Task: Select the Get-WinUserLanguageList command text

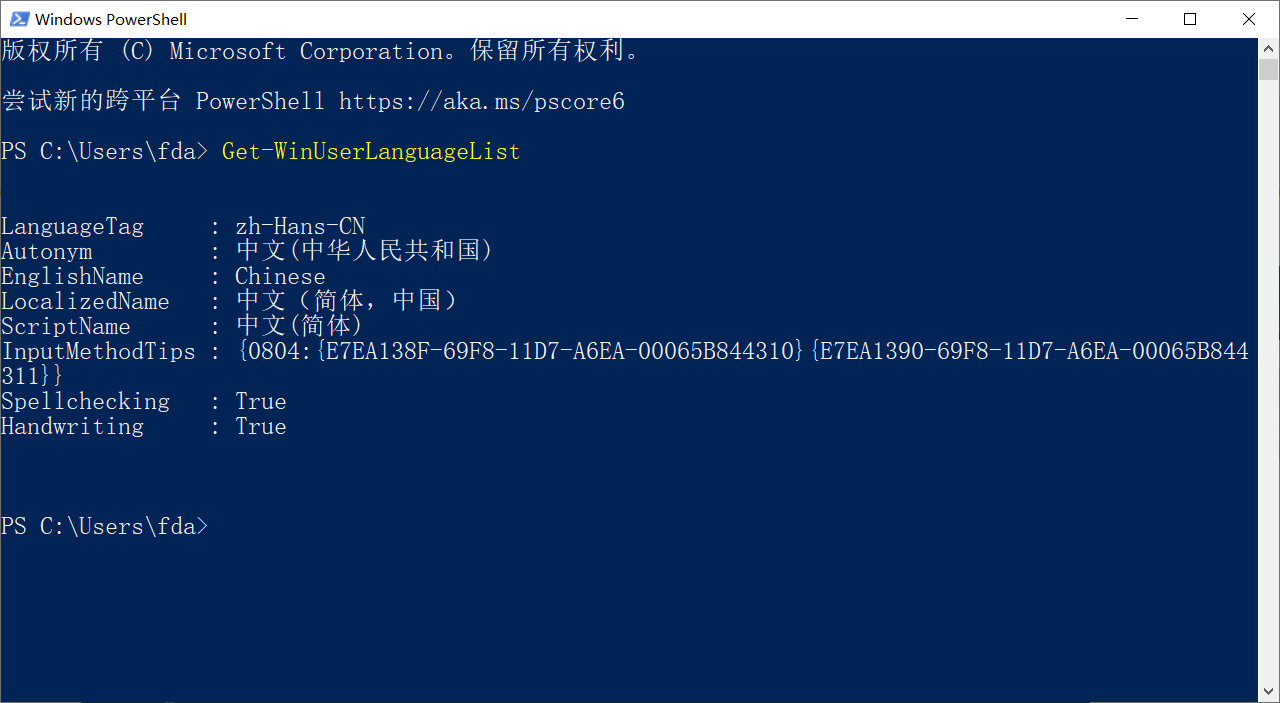Action: click(x=370, y=151)
